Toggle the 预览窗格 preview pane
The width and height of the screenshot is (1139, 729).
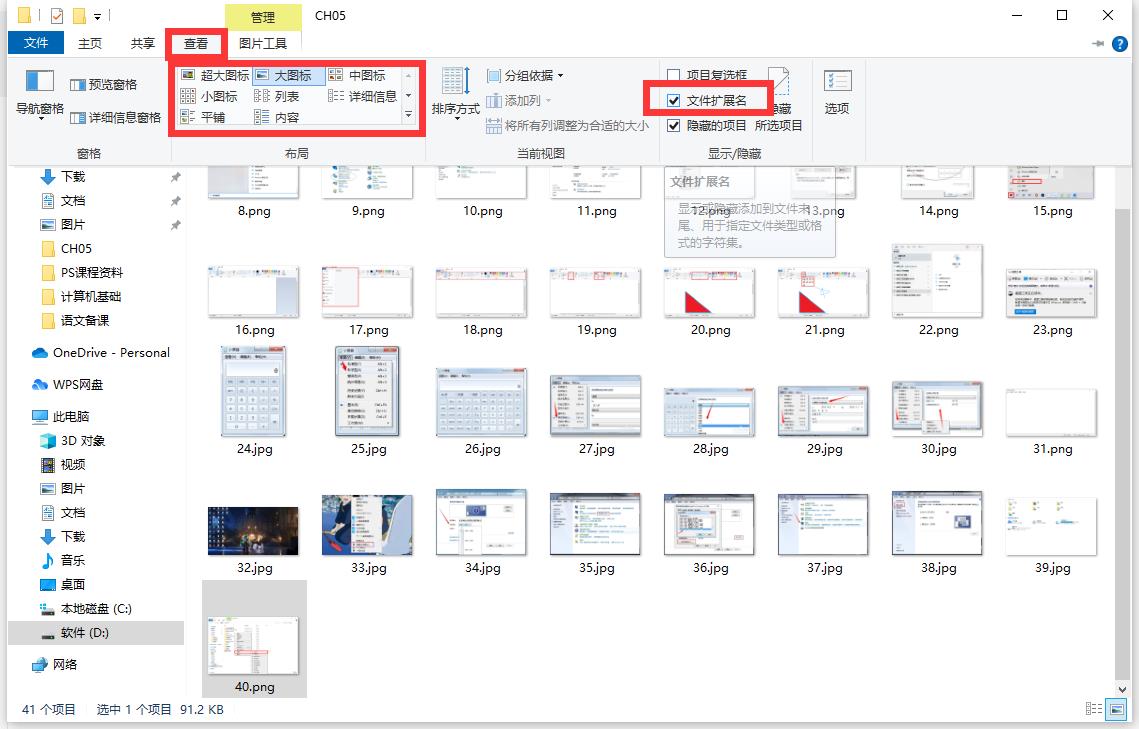click(104, 85)
